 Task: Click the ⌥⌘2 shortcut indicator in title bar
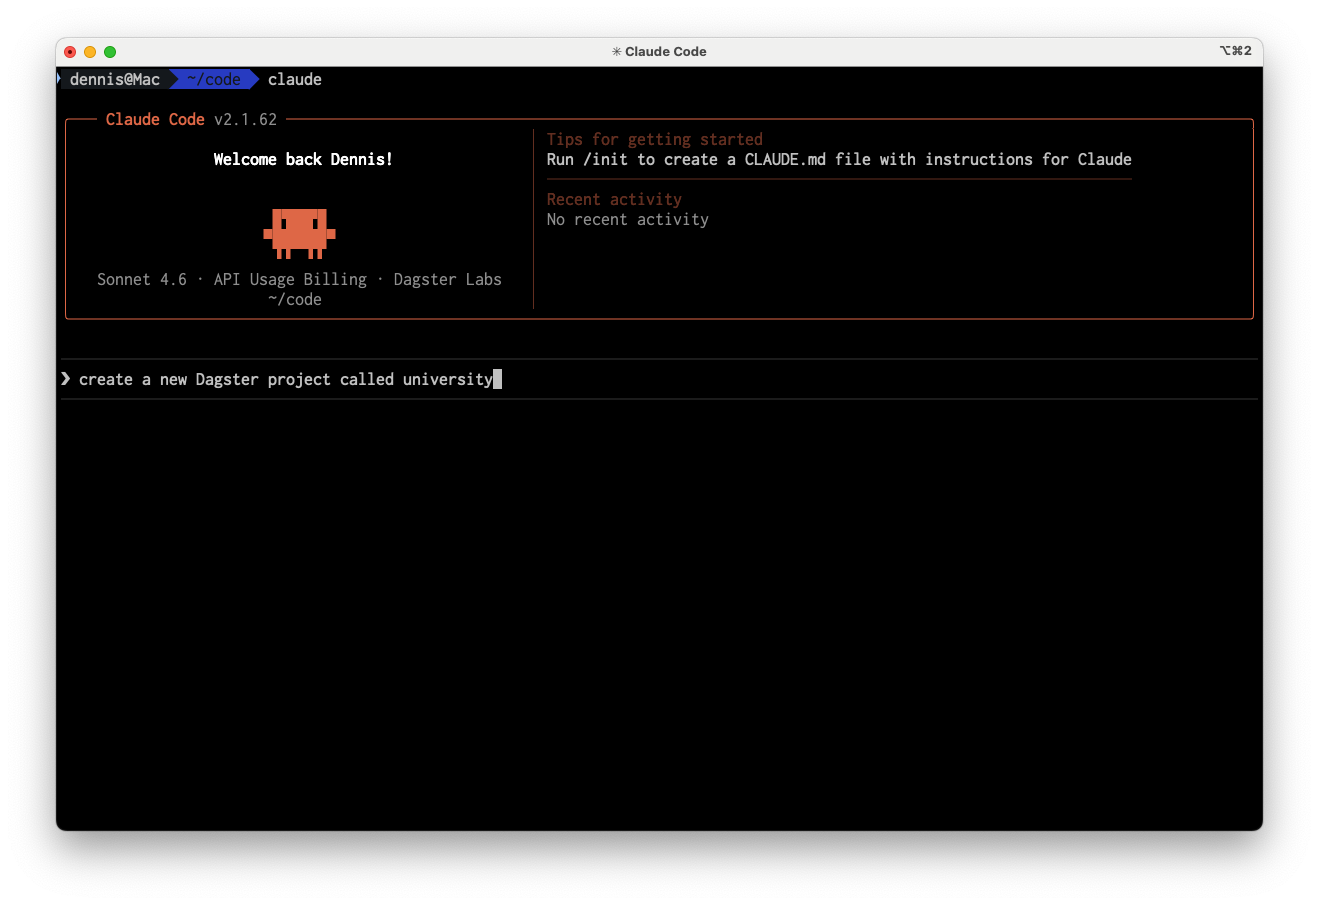pos(1235,51)
